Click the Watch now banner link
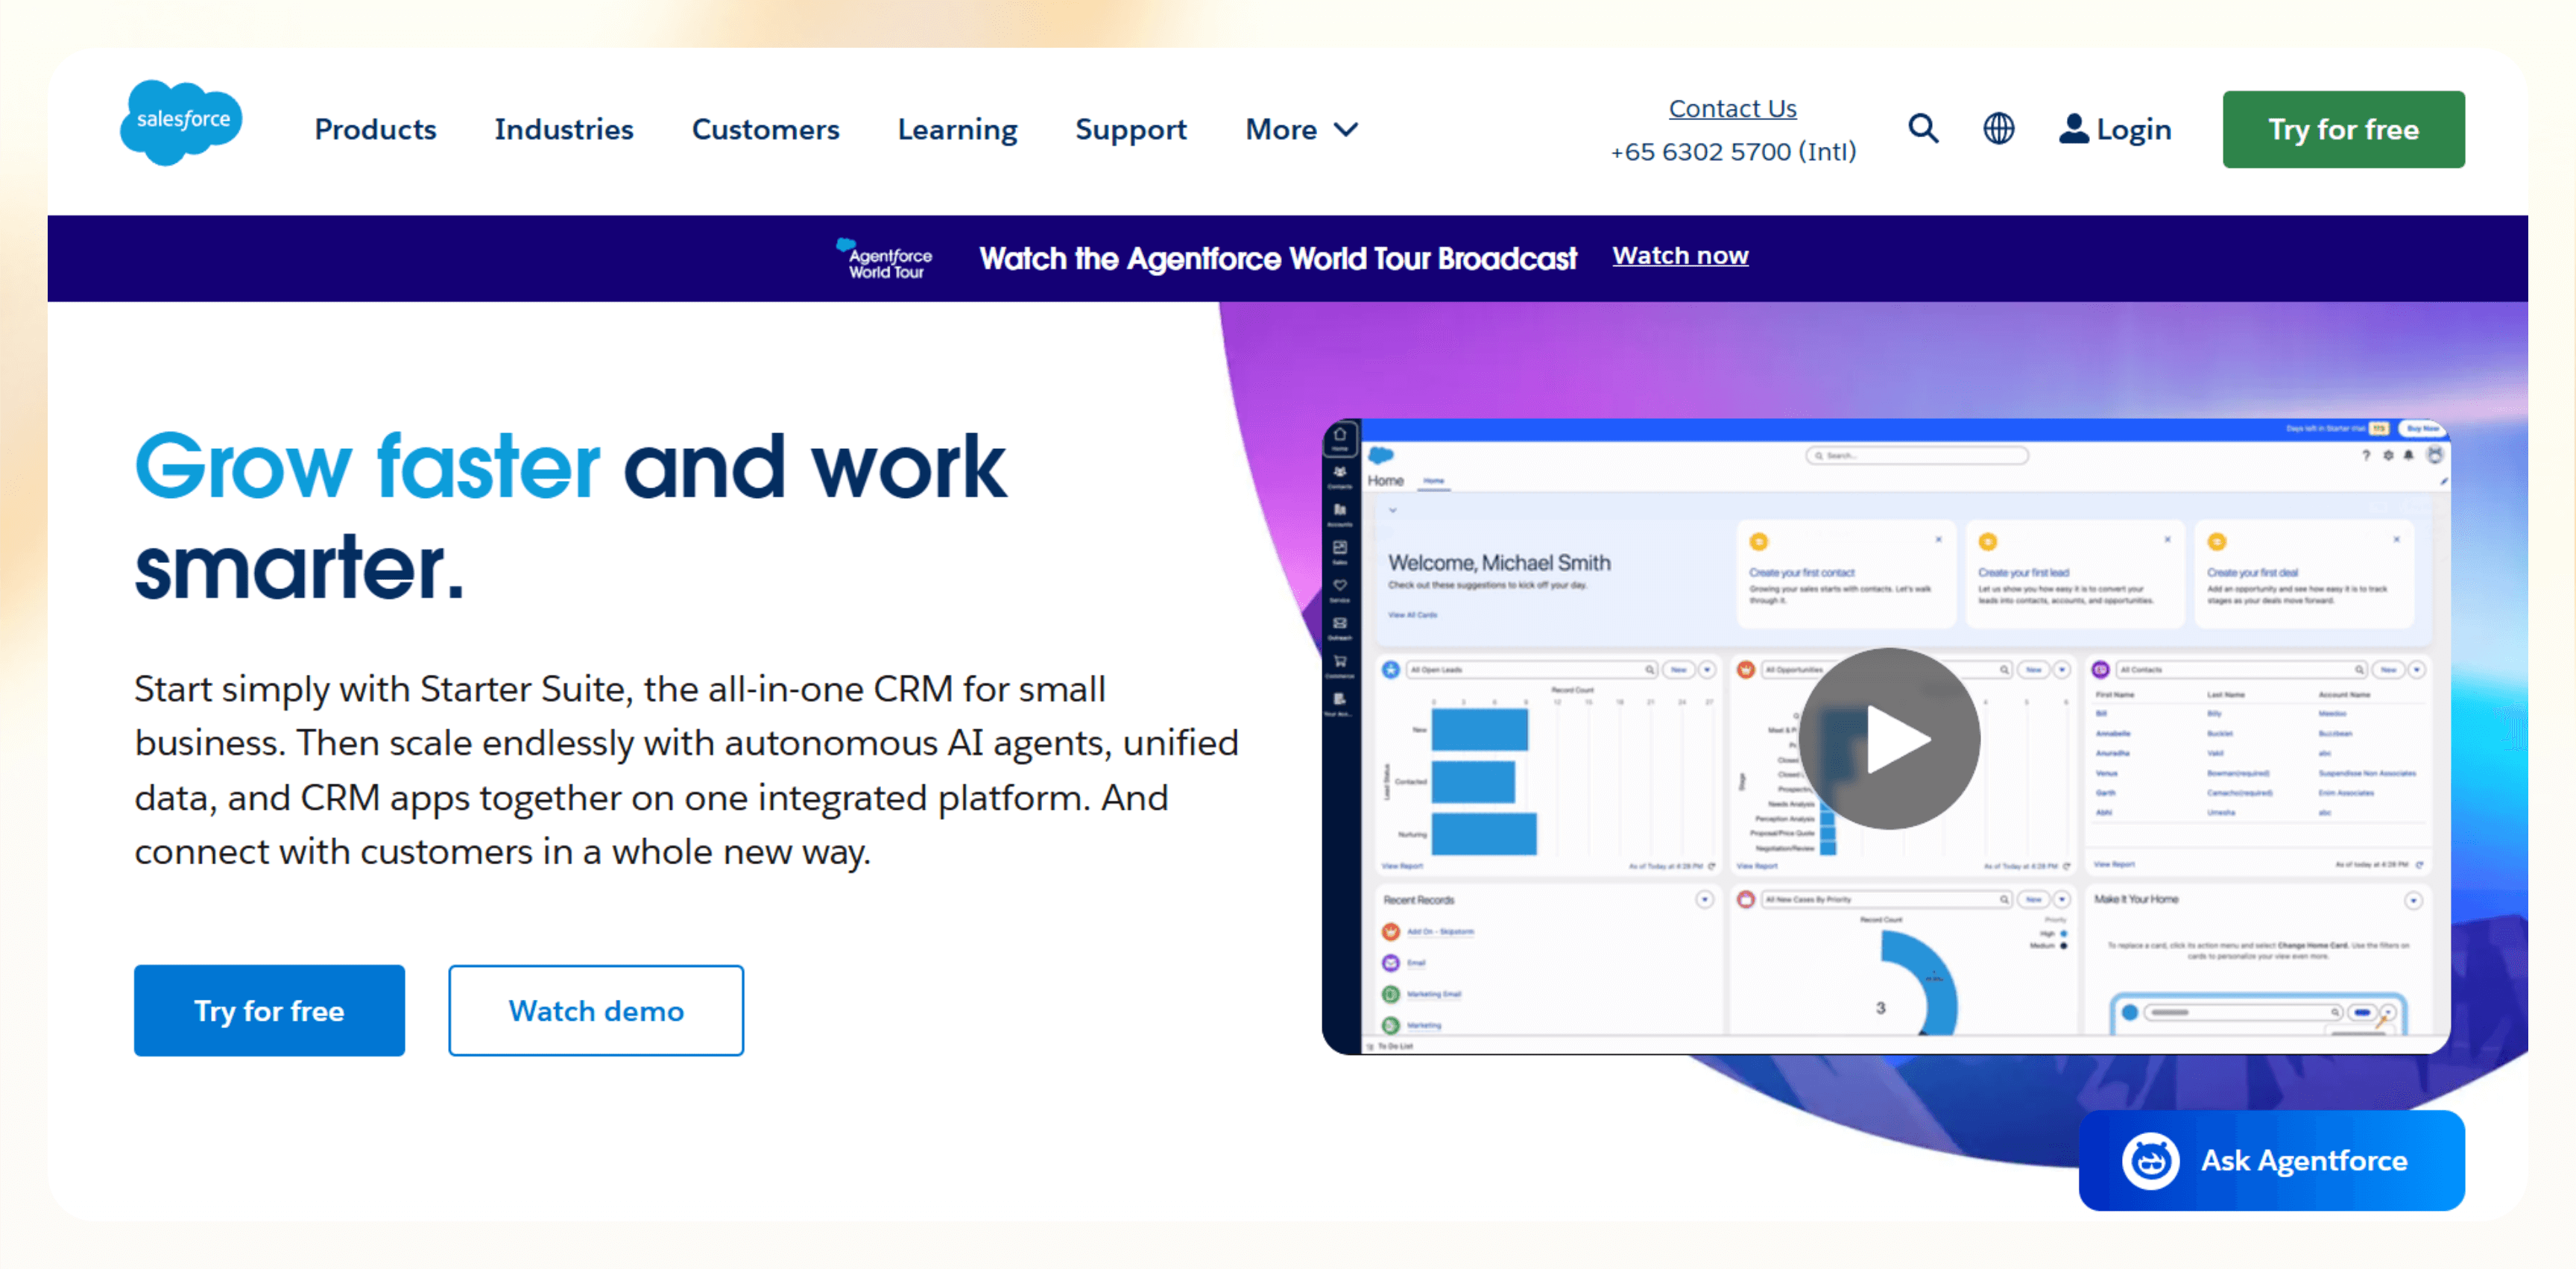This screenshot has height=1269, width=2576. (1680, 256)
